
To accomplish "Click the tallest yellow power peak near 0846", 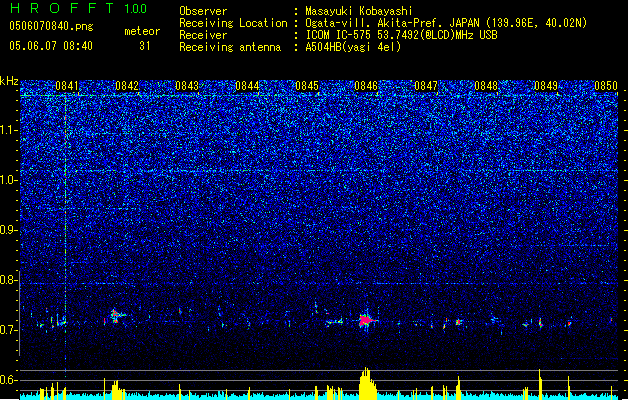I will tap(367, 383).
